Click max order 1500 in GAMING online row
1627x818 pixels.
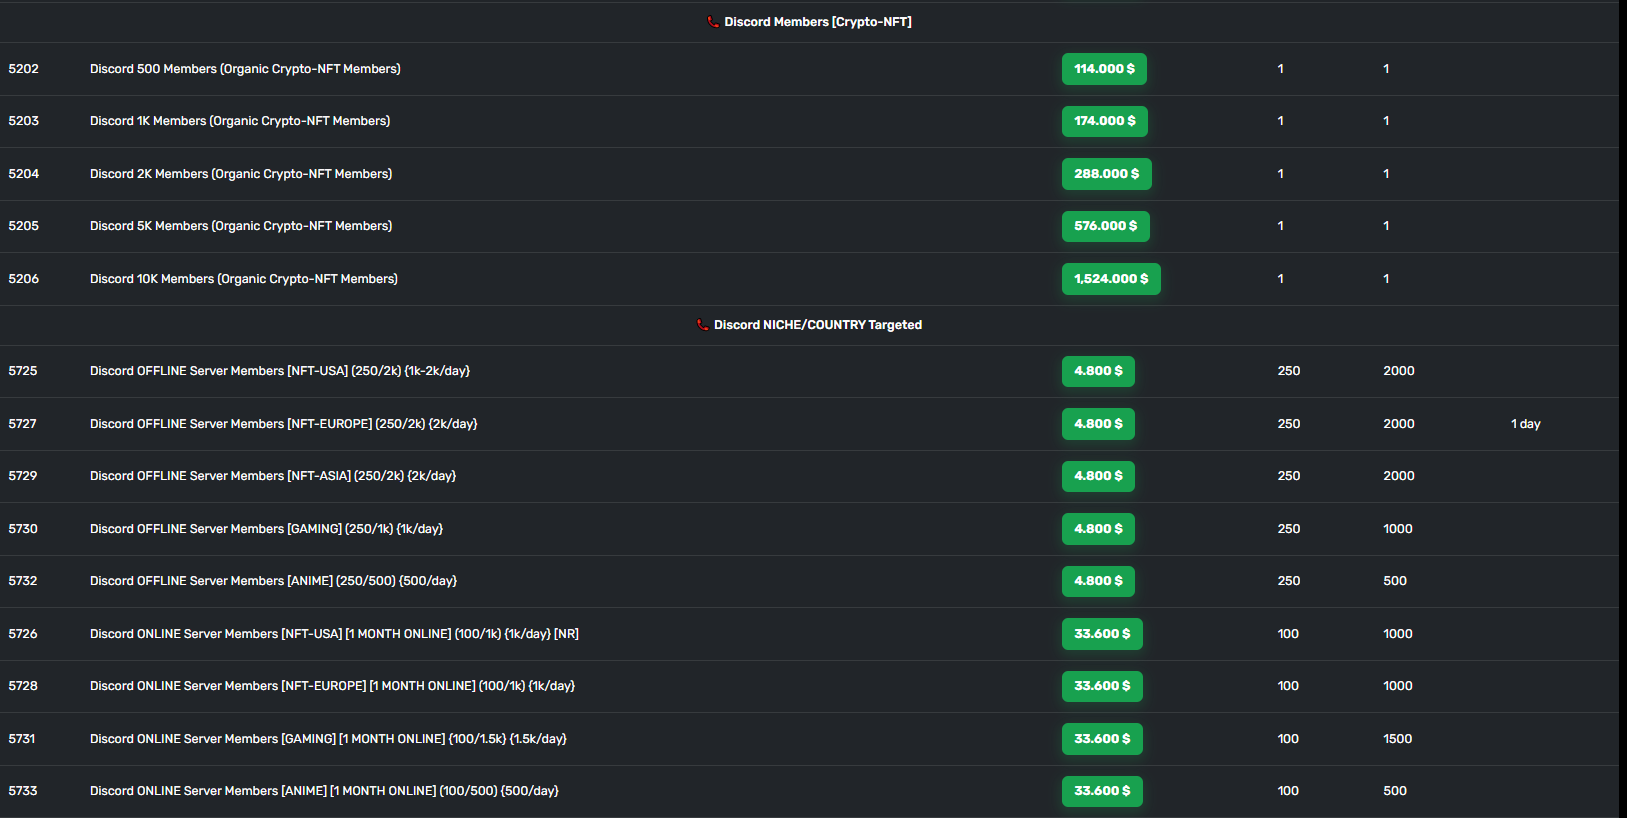[x=1398, y=739]
